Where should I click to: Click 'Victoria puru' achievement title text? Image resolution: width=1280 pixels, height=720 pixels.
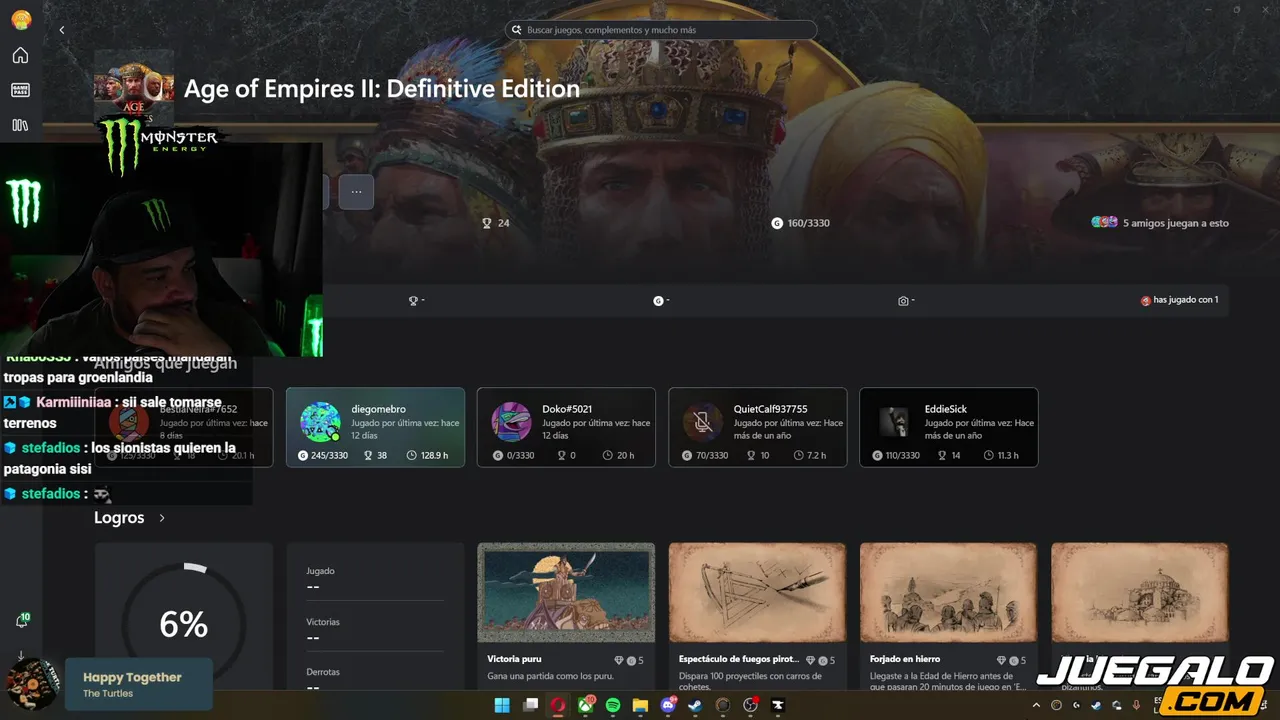[514, 660]
